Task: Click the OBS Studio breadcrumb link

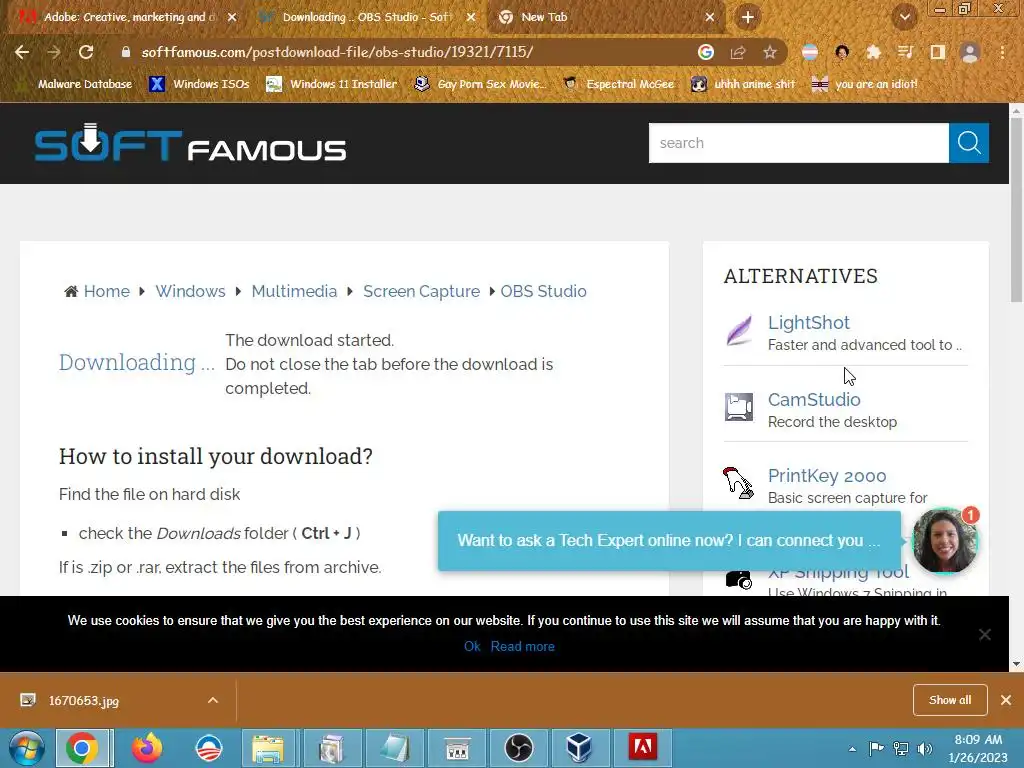Action: 543,291
